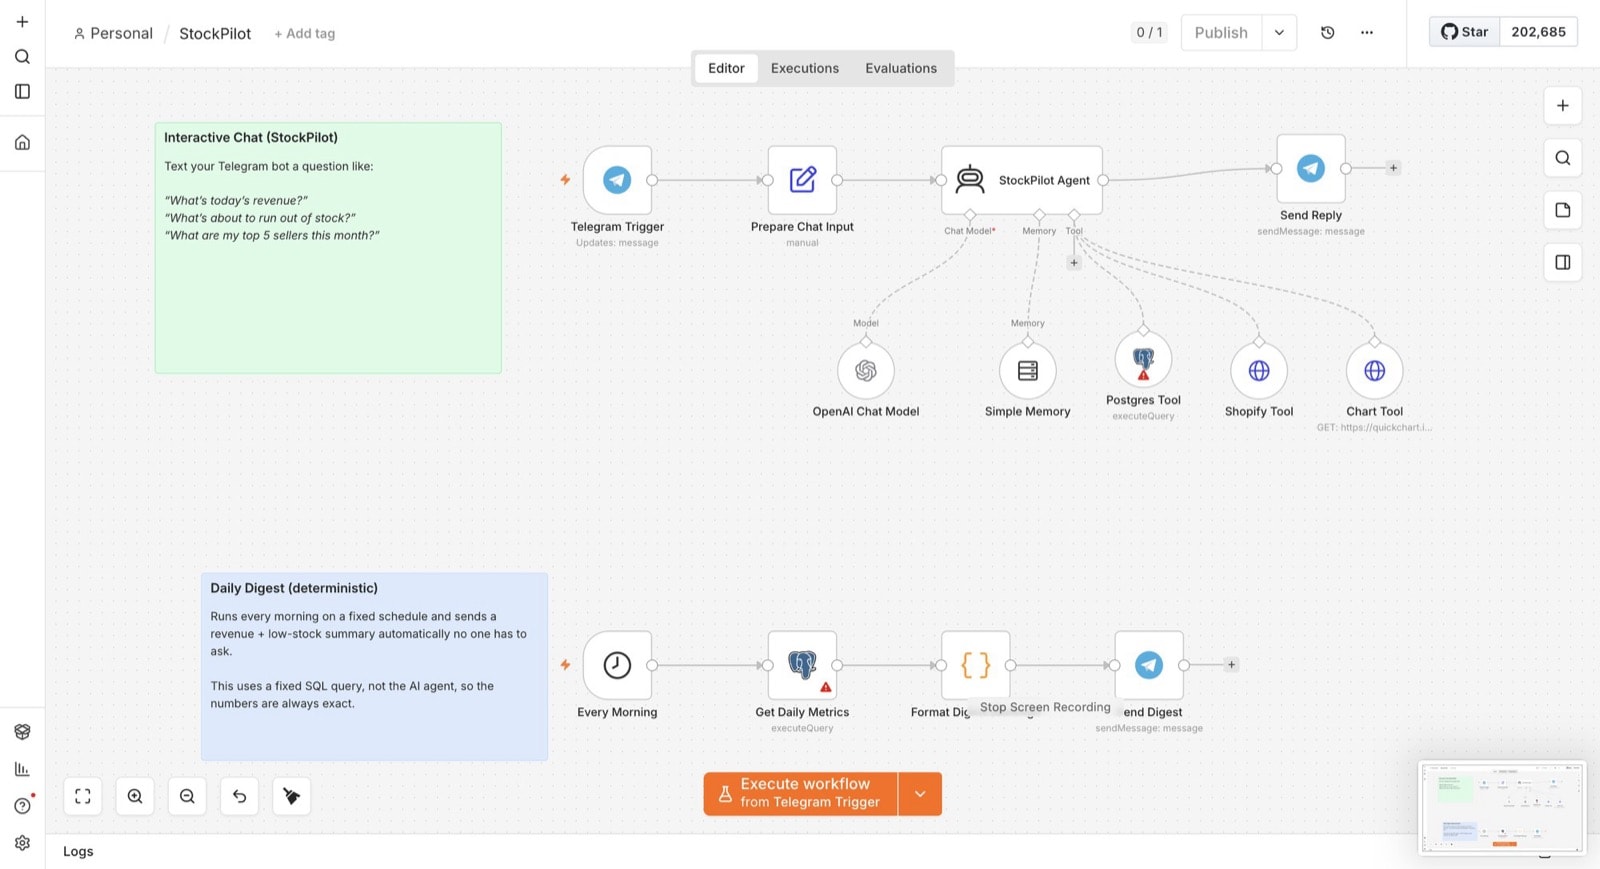1600x869 pixels.
Task: Open the Simple Memory node
Action: click(x=1027, y=371)
